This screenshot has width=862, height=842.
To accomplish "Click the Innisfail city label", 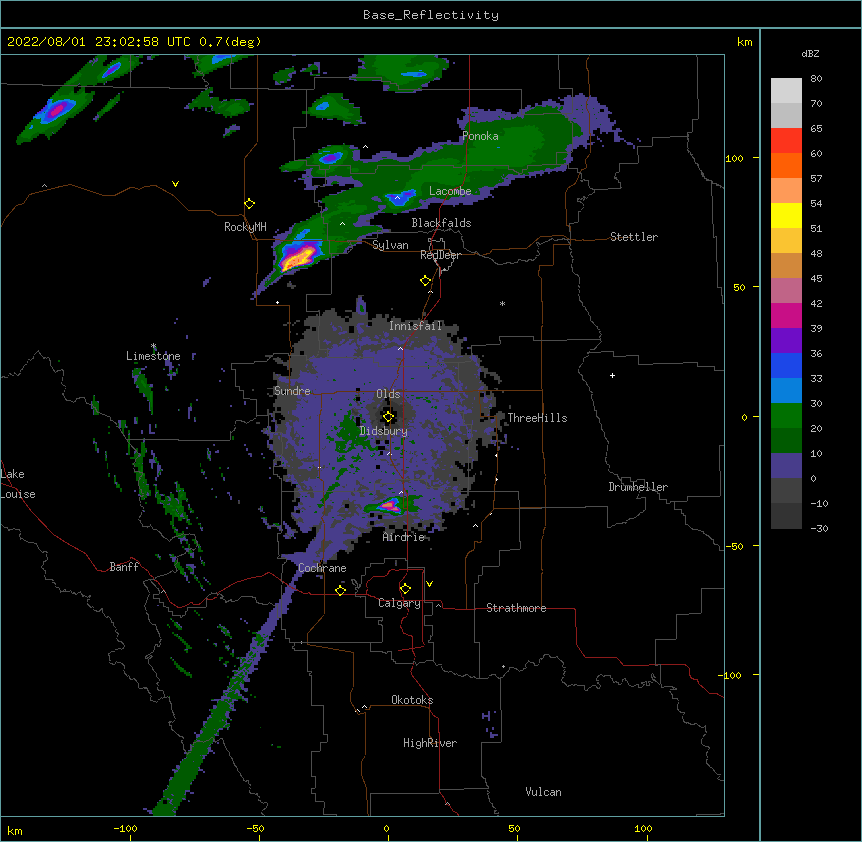I will click(x=416, y=326).
